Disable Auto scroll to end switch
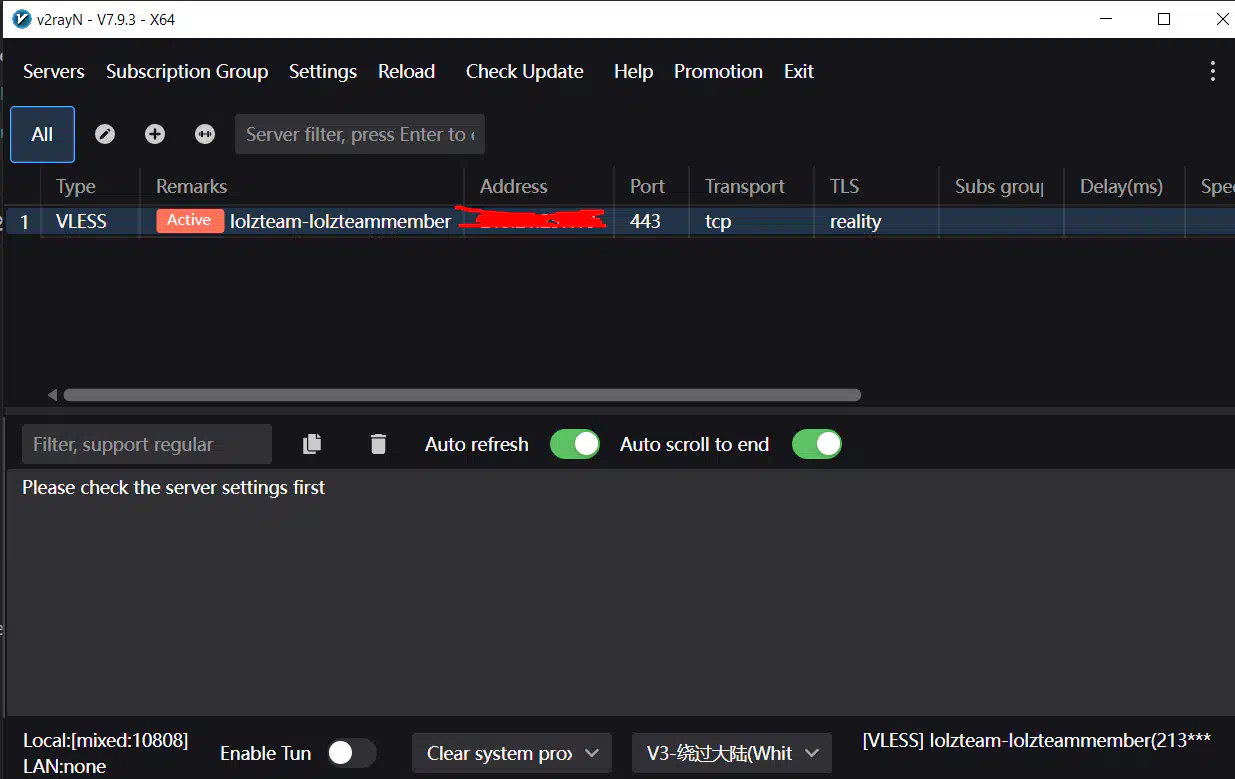This screenshot has width=1235, height=779. pyautogui.click(x=817, y=444)
